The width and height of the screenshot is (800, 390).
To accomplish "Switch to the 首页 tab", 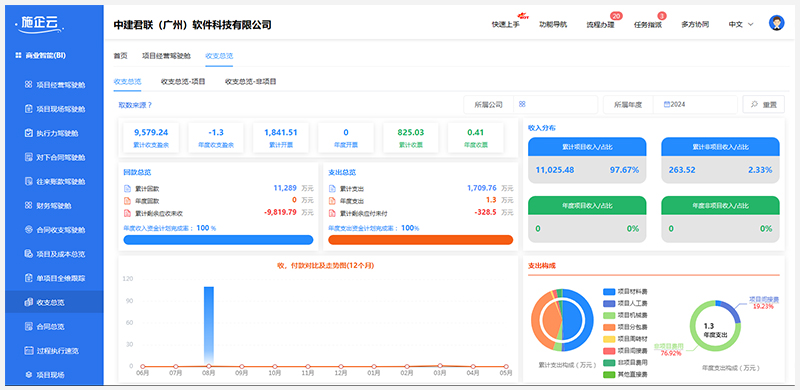I will coord(120,56).
